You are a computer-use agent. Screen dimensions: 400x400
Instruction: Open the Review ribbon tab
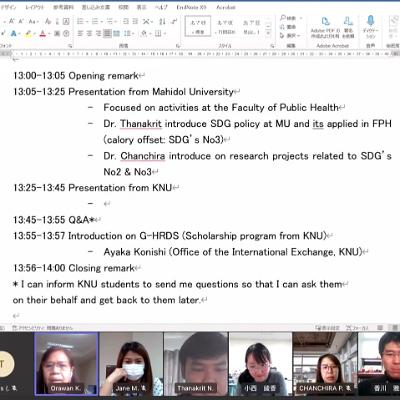tap(123, 7)
